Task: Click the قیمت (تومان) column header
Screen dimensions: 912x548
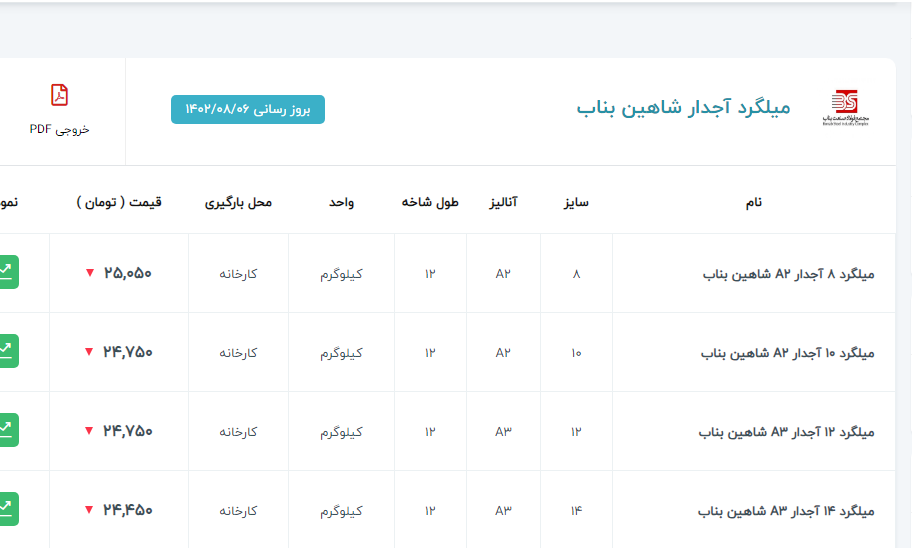Action: [119, 202]
